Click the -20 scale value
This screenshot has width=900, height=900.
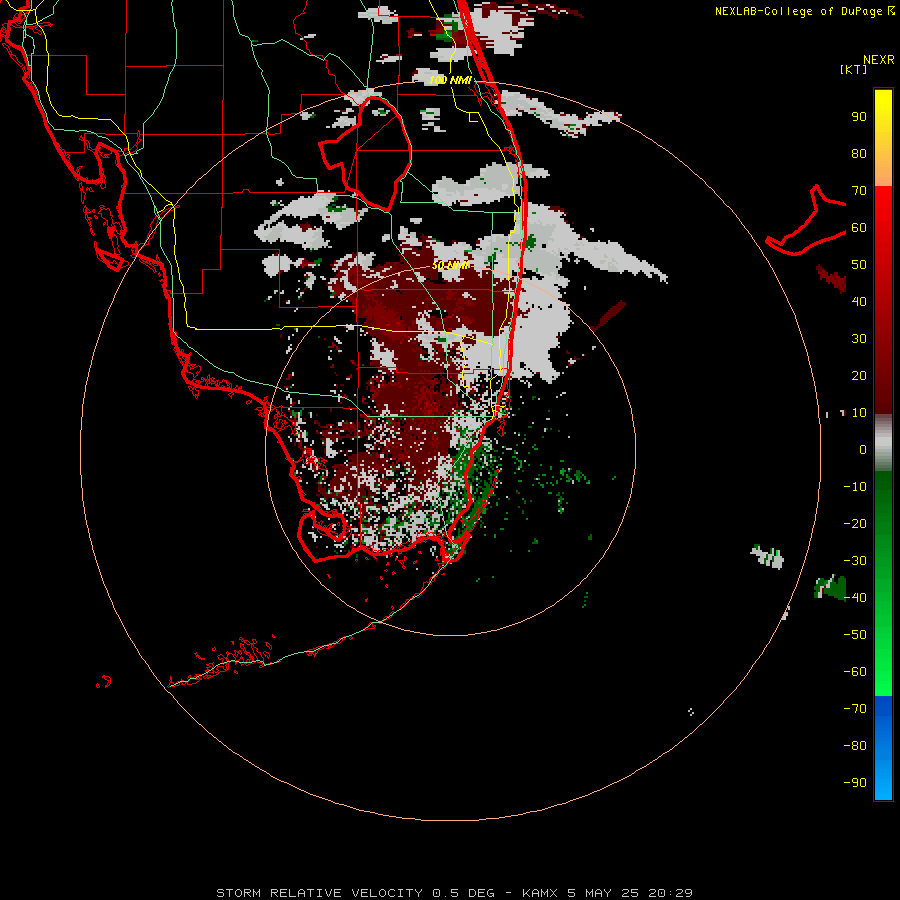[x=855, y=523]
